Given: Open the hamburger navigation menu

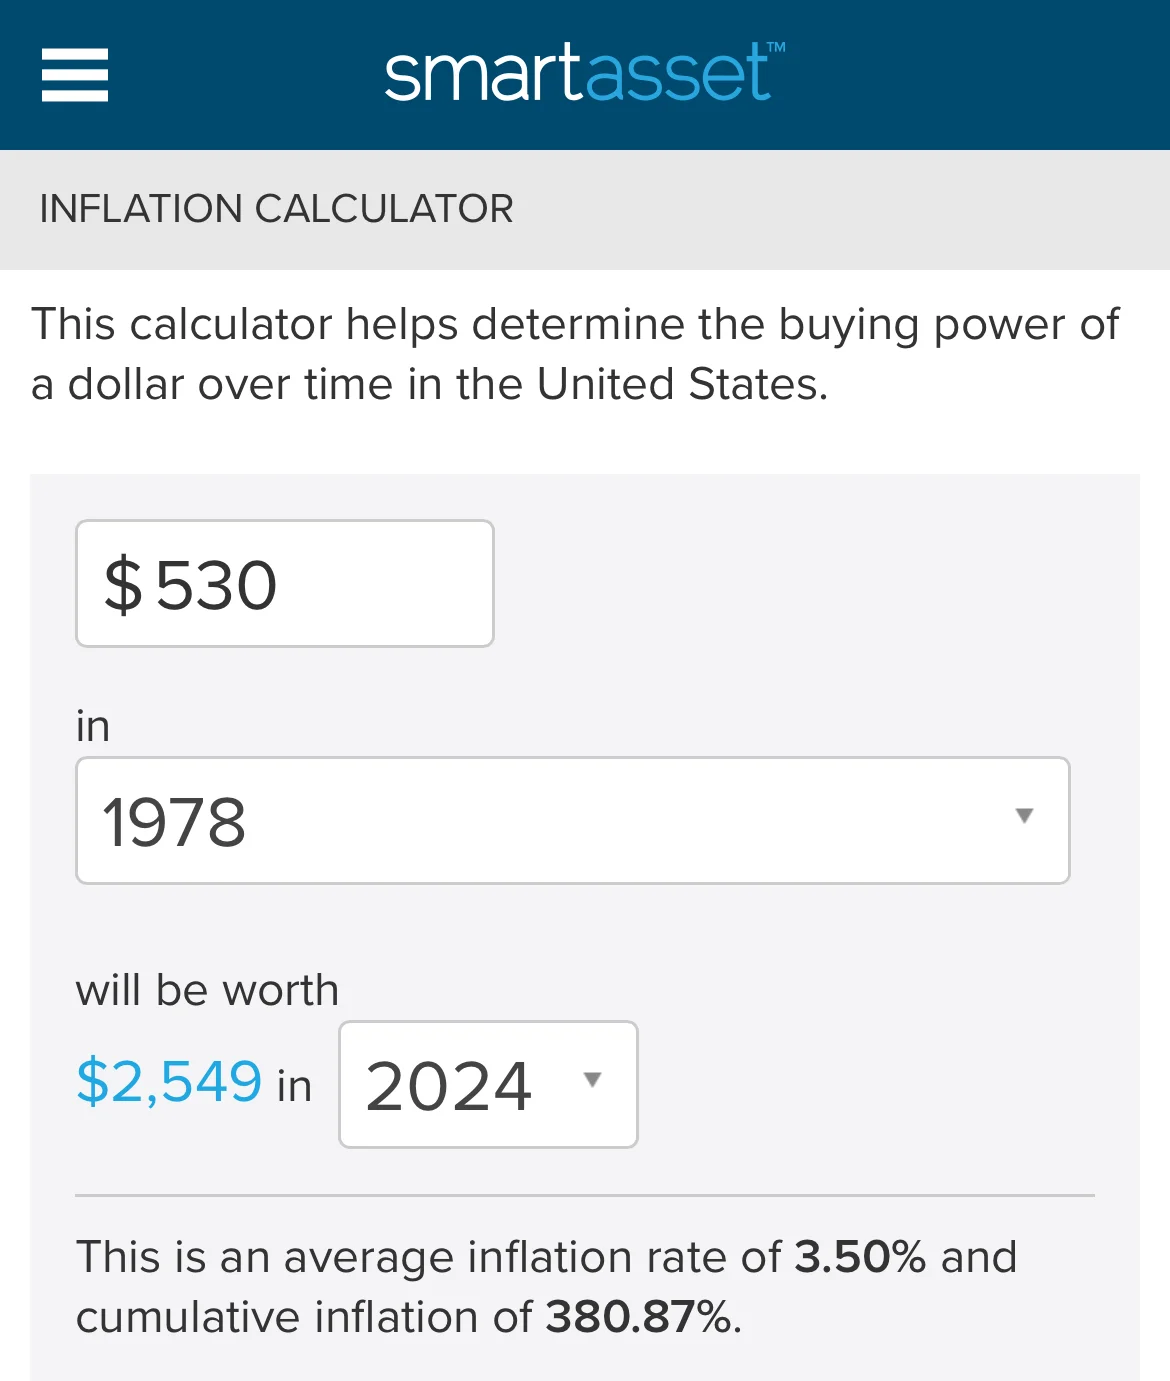Looking at the screenshot, I should coord(75,75).
